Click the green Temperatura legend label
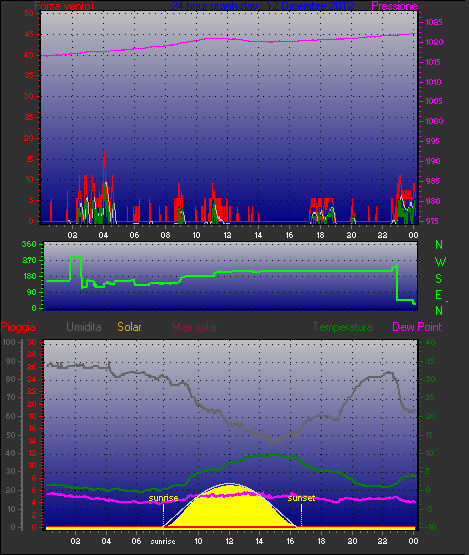 pyautogui.click(x=342, y=327)
